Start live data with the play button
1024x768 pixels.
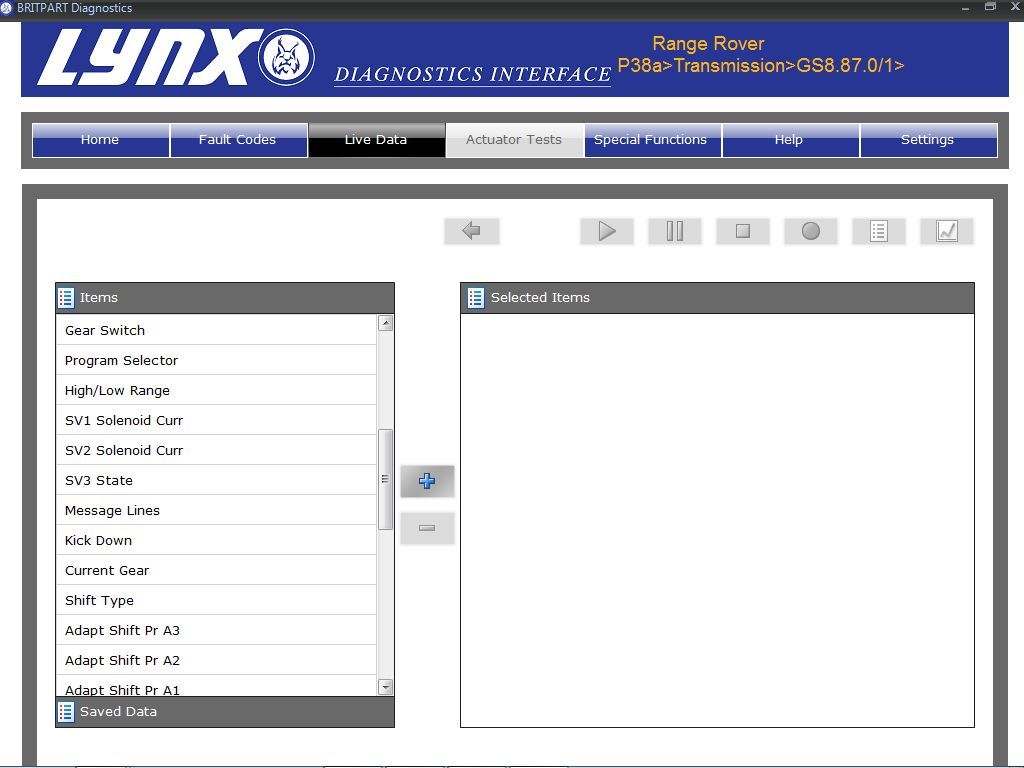(x=607, y=231)
